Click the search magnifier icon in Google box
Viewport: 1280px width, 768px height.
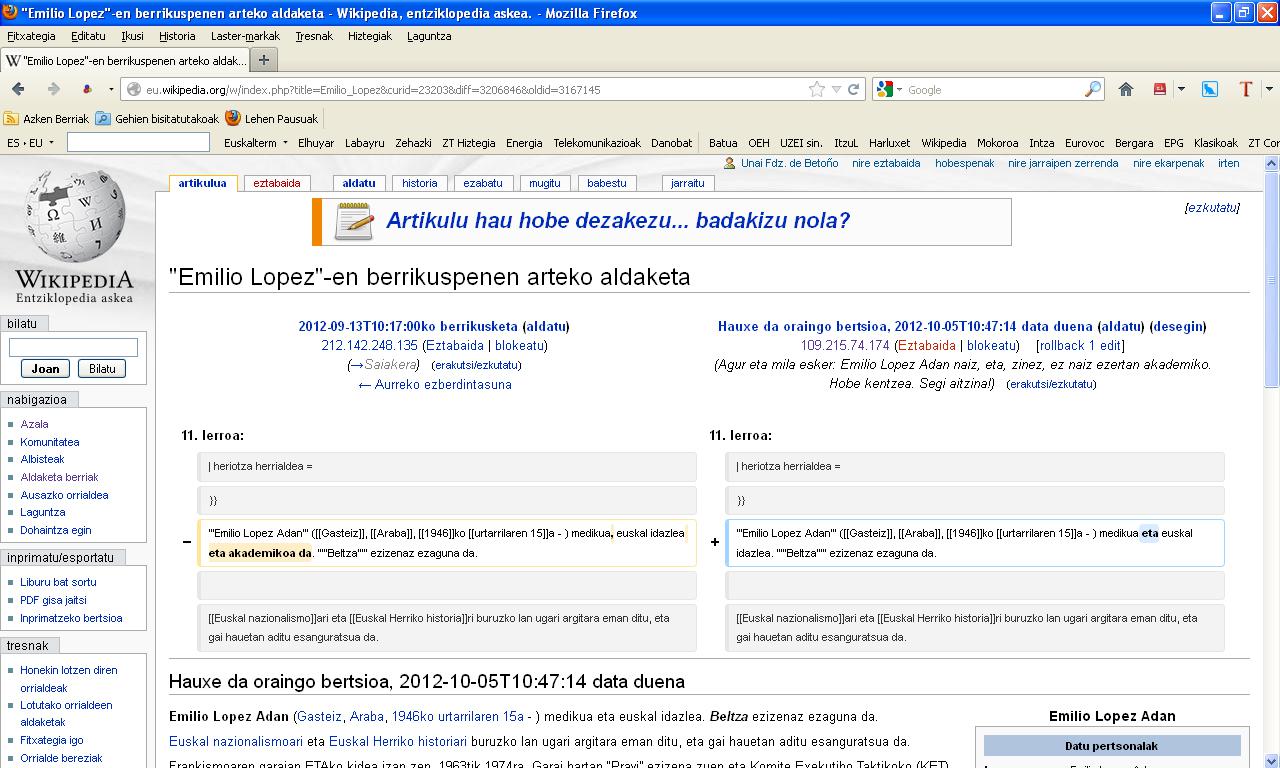click(x=1092, y=89)
